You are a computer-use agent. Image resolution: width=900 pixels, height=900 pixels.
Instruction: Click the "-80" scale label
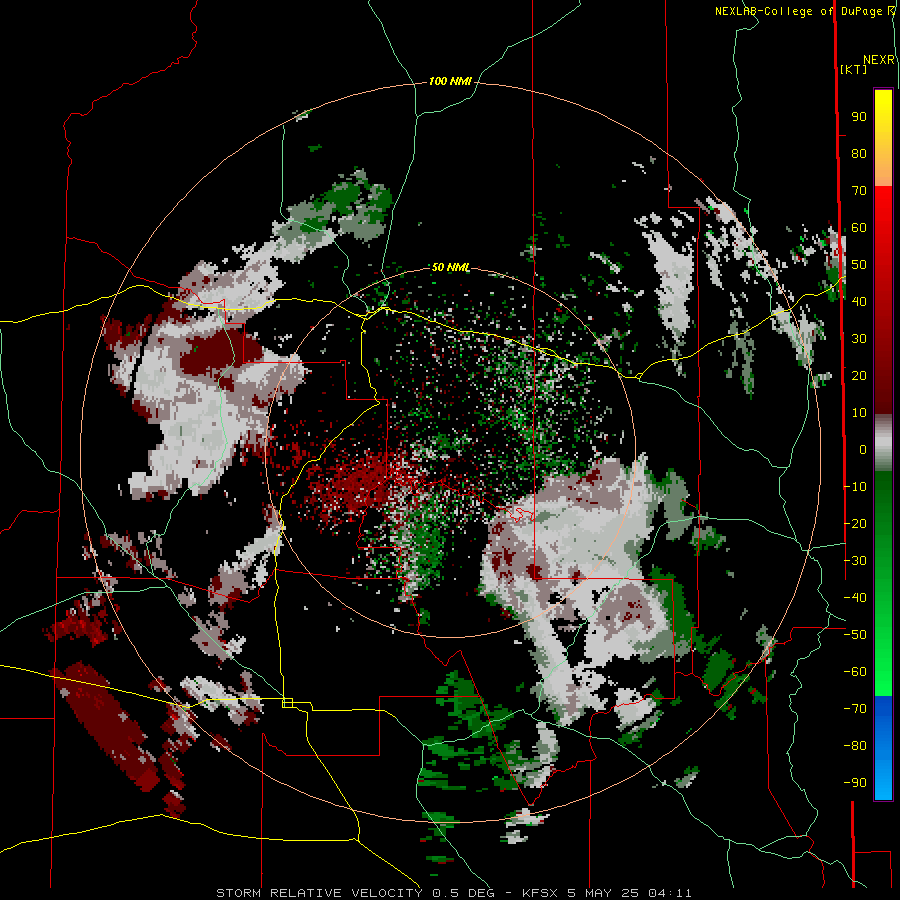855,746
